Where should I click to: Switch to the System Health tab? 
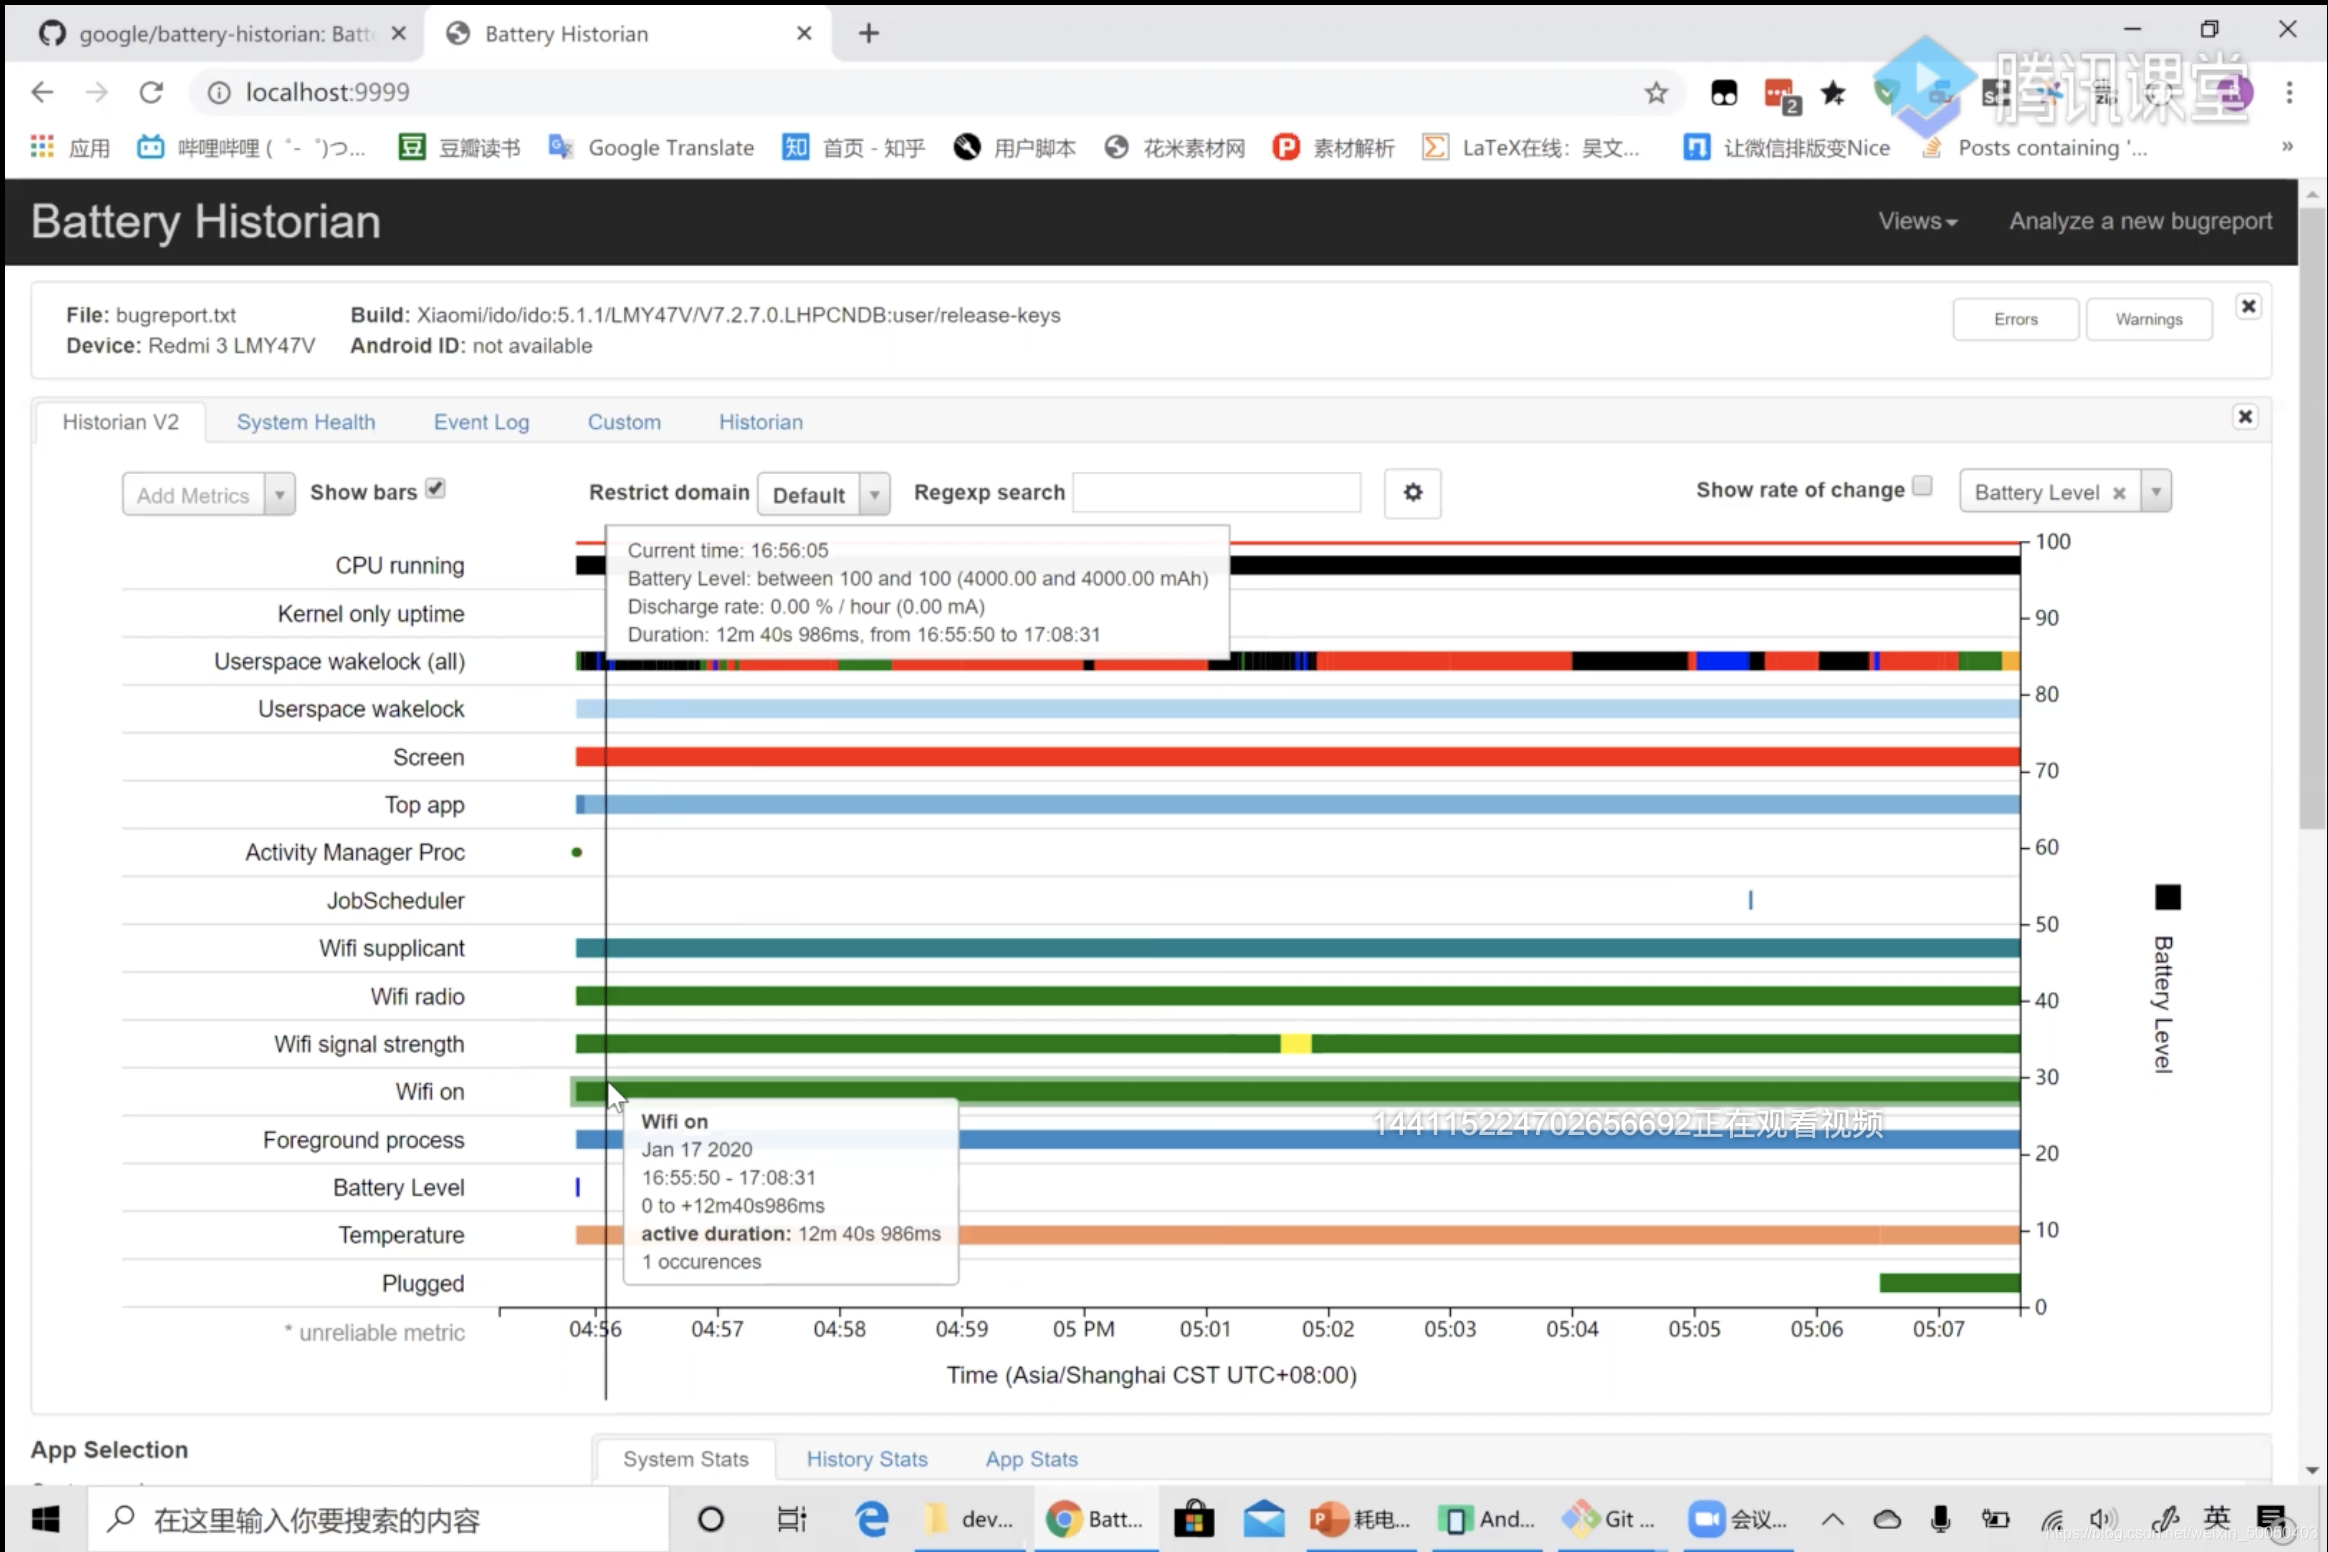[306, 422]
